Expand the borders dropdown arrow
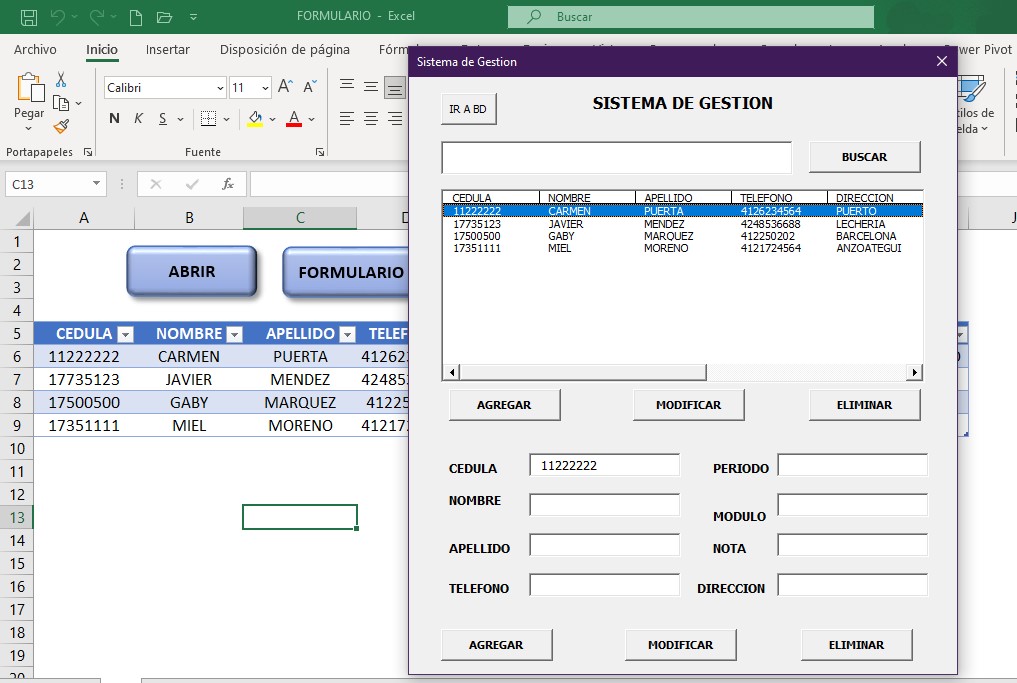 [x=226, y=119]
